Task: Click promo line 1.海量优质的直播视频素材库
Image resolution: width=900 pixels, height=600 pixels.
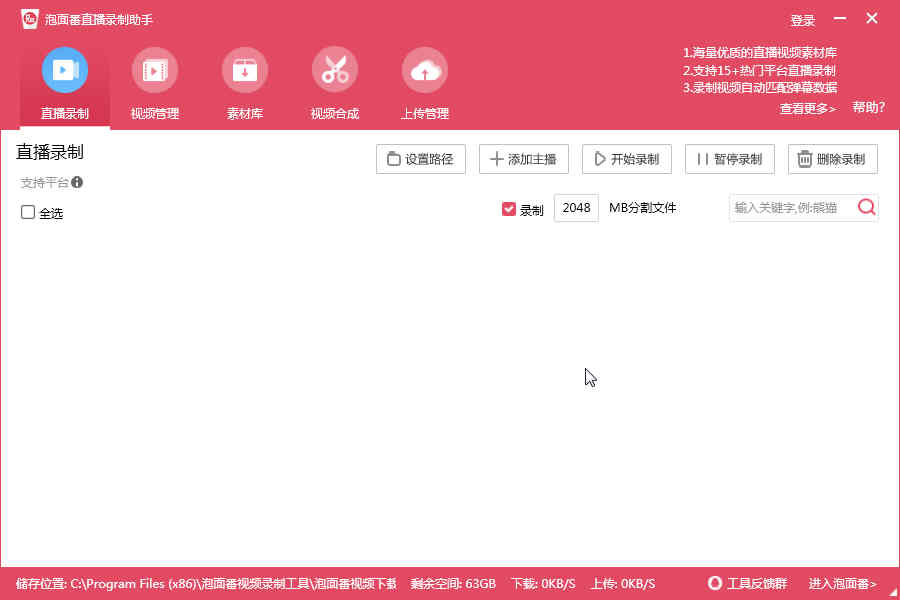Action: coord(759,53)
